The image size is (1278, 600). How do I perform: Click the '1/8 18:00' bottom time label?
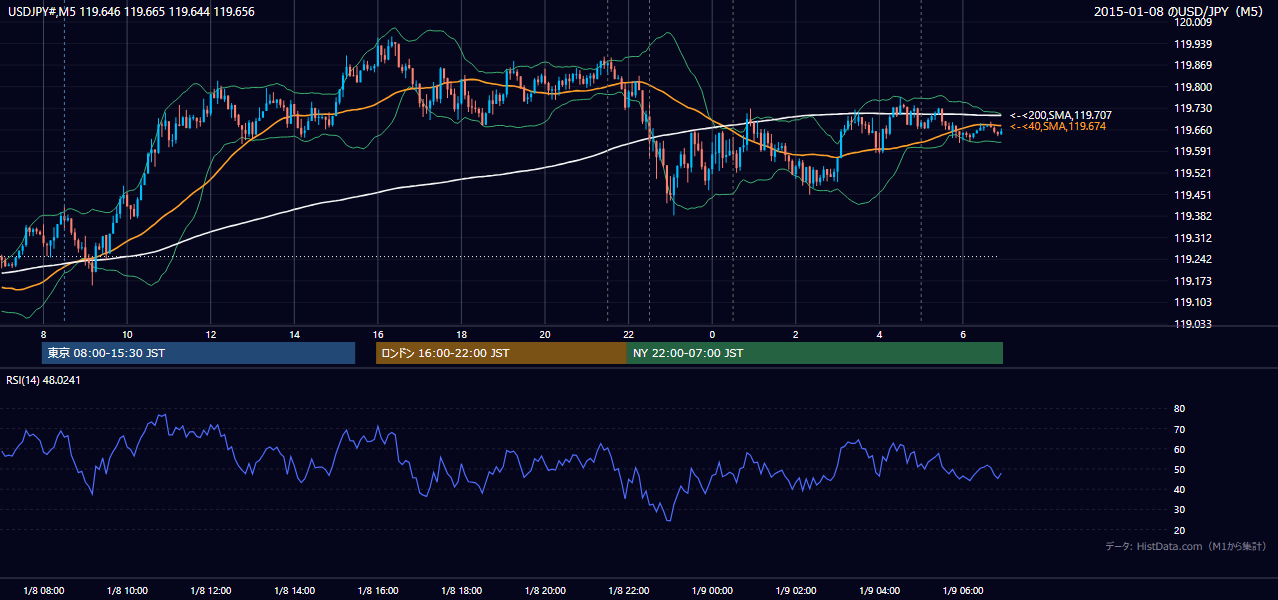(x=462, y=591)
